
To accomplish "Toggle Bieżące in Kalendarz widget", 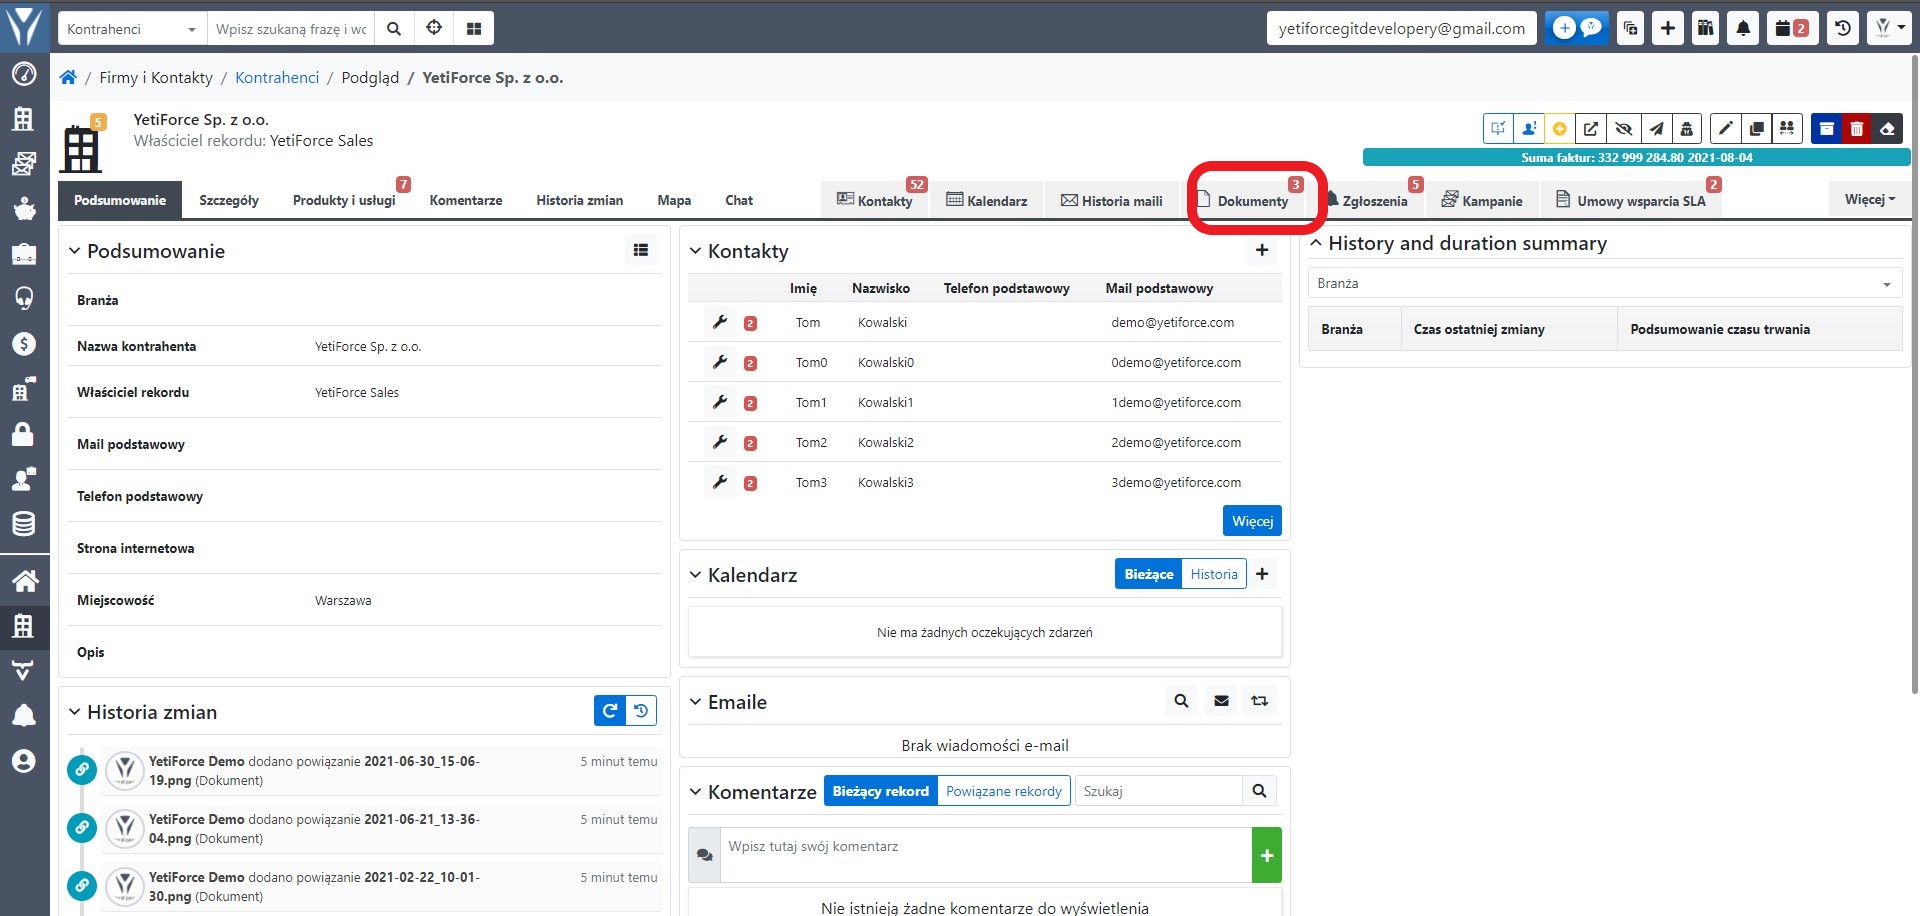I will pyautogui.click(x=1148, y=574).
